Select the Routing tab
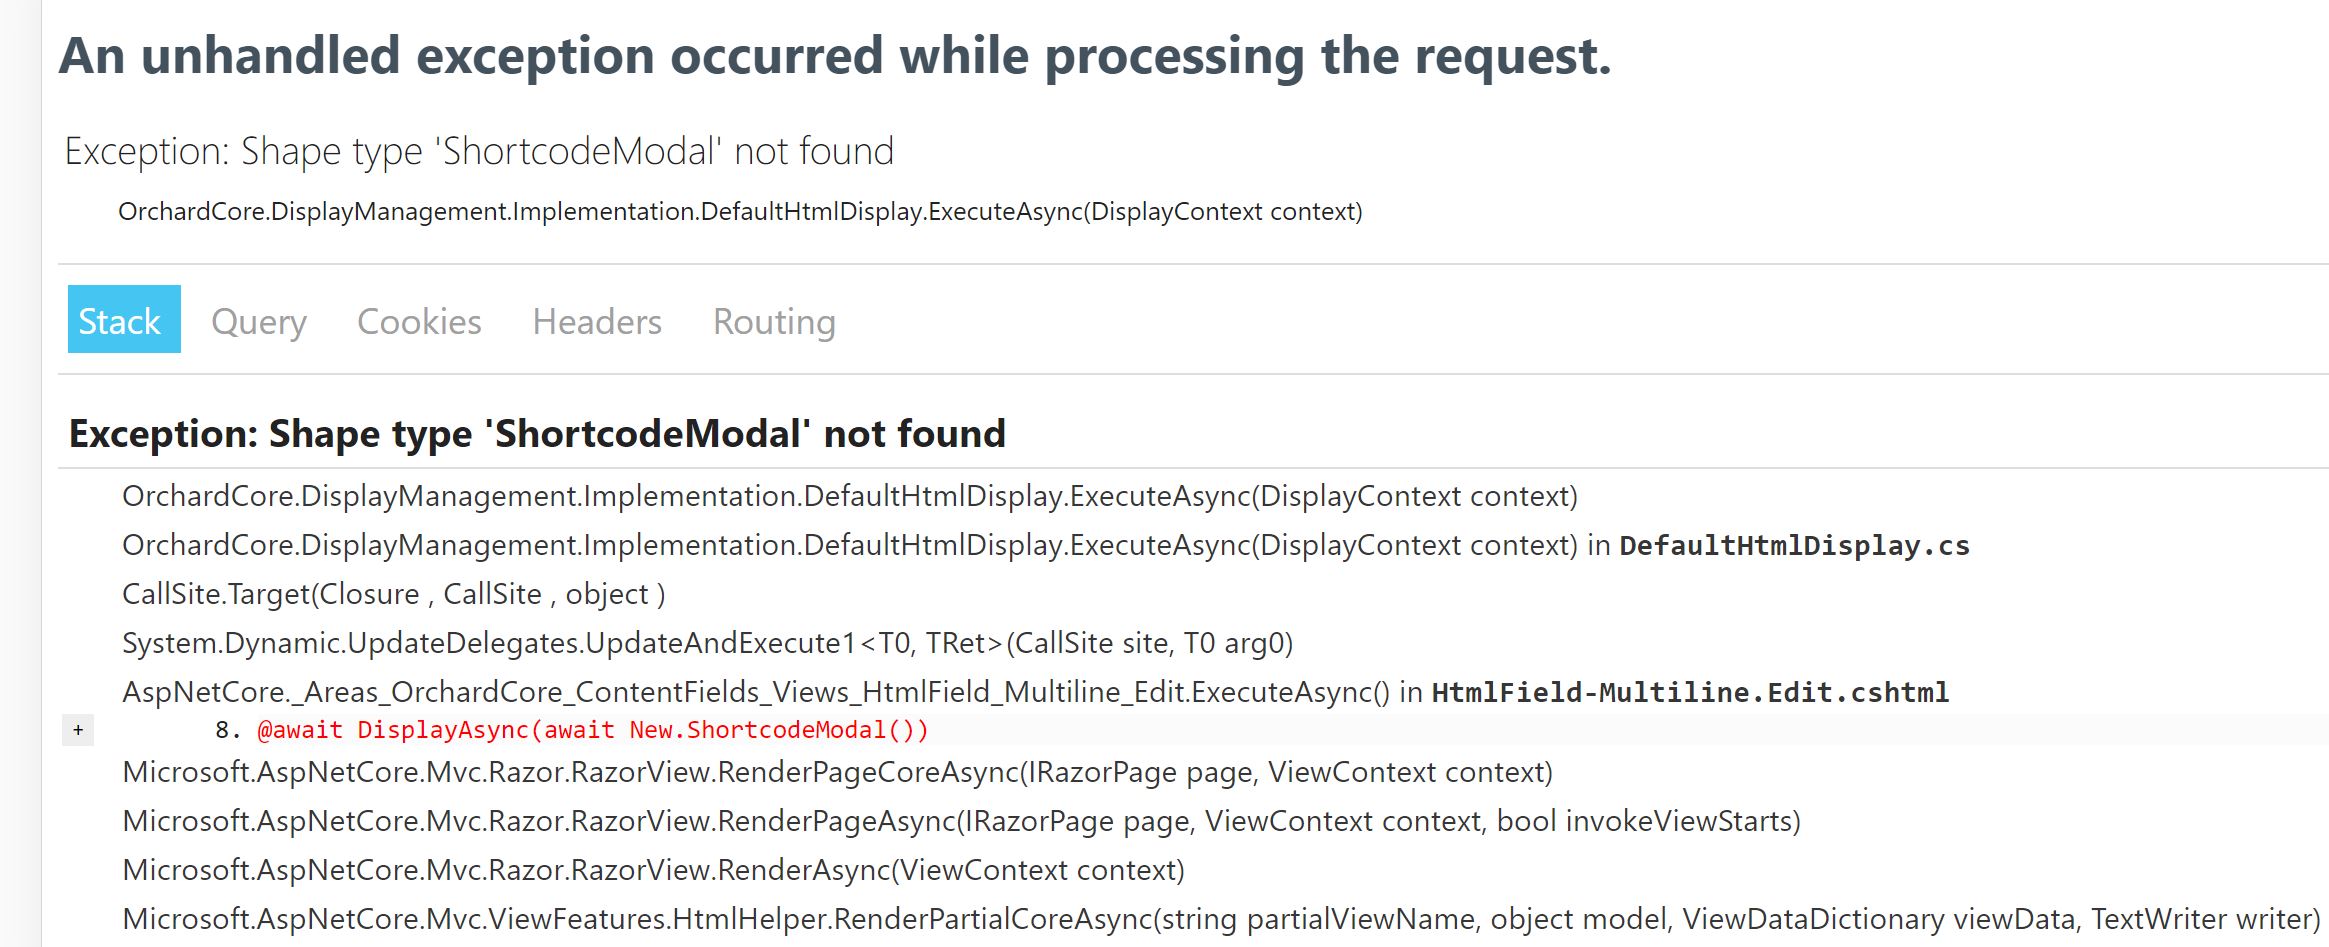This screenshot has height=947, width=2329. 773,321
